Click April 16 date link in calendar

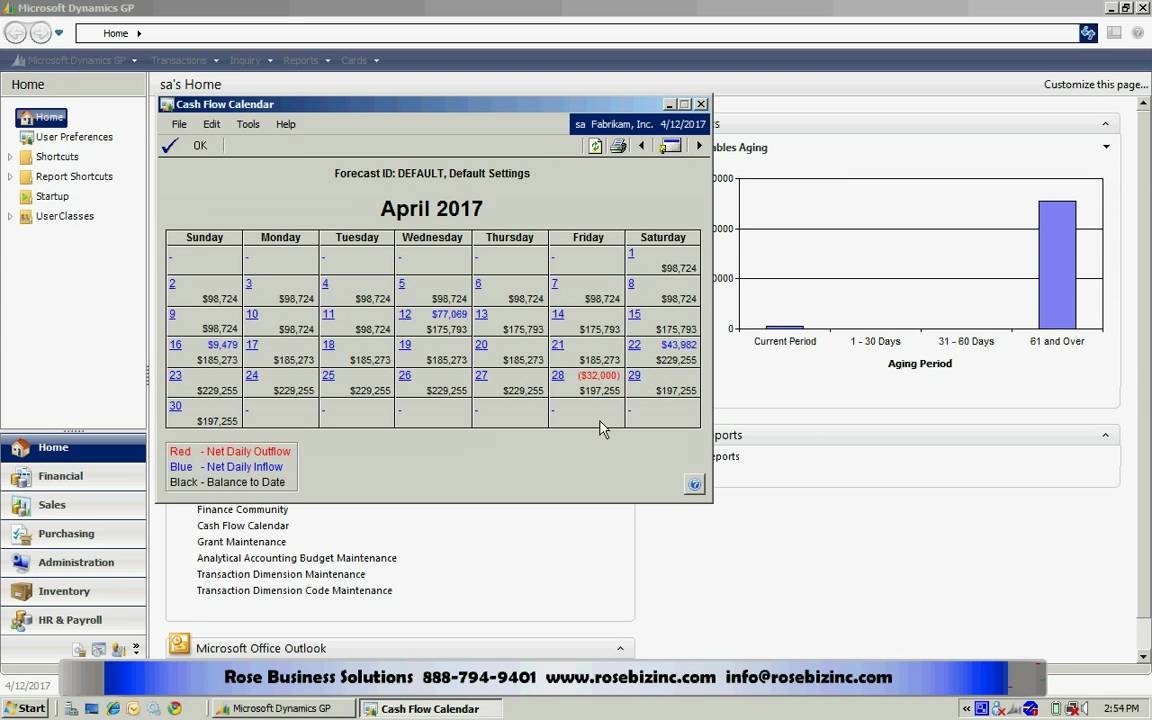[176, 344]
